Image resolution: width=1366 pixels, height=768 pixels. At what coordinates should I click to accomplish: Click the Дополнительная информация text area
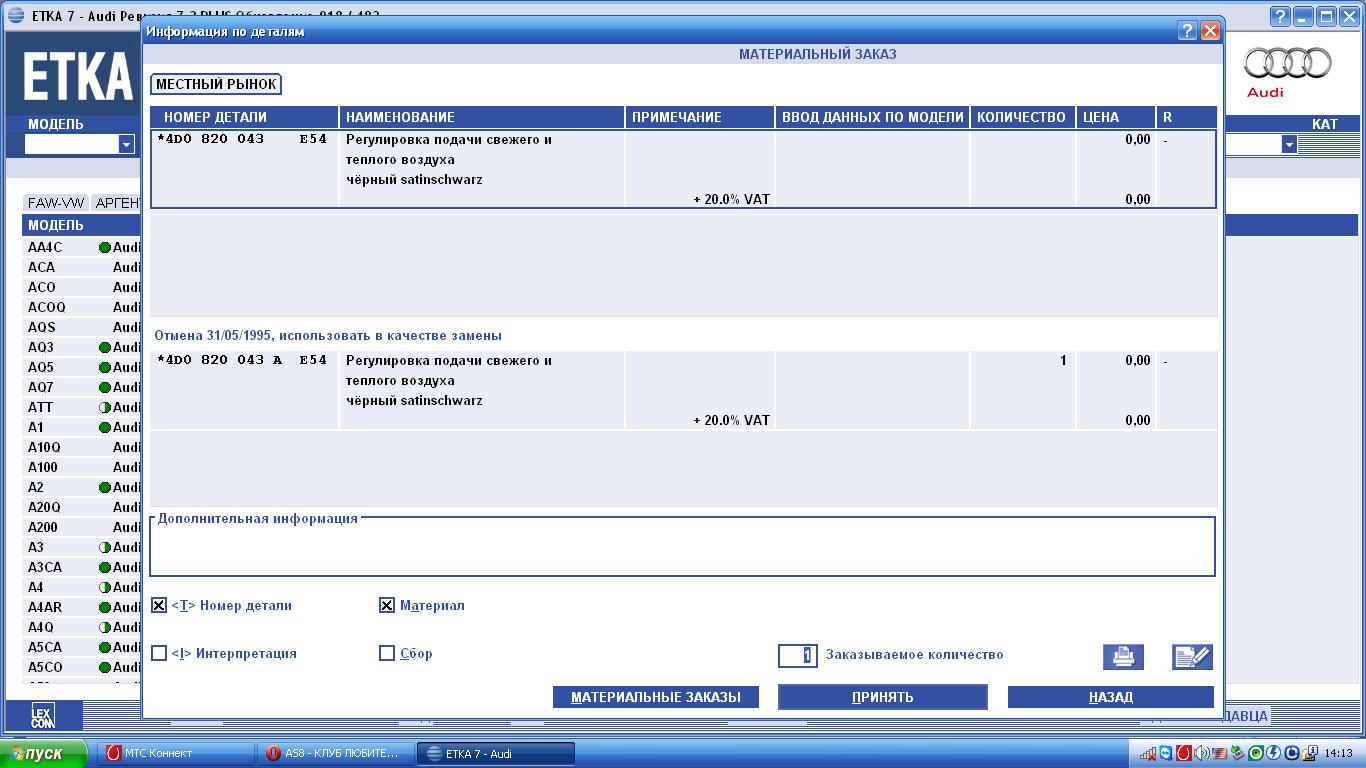pyautogui.click(x=682, y=548)
